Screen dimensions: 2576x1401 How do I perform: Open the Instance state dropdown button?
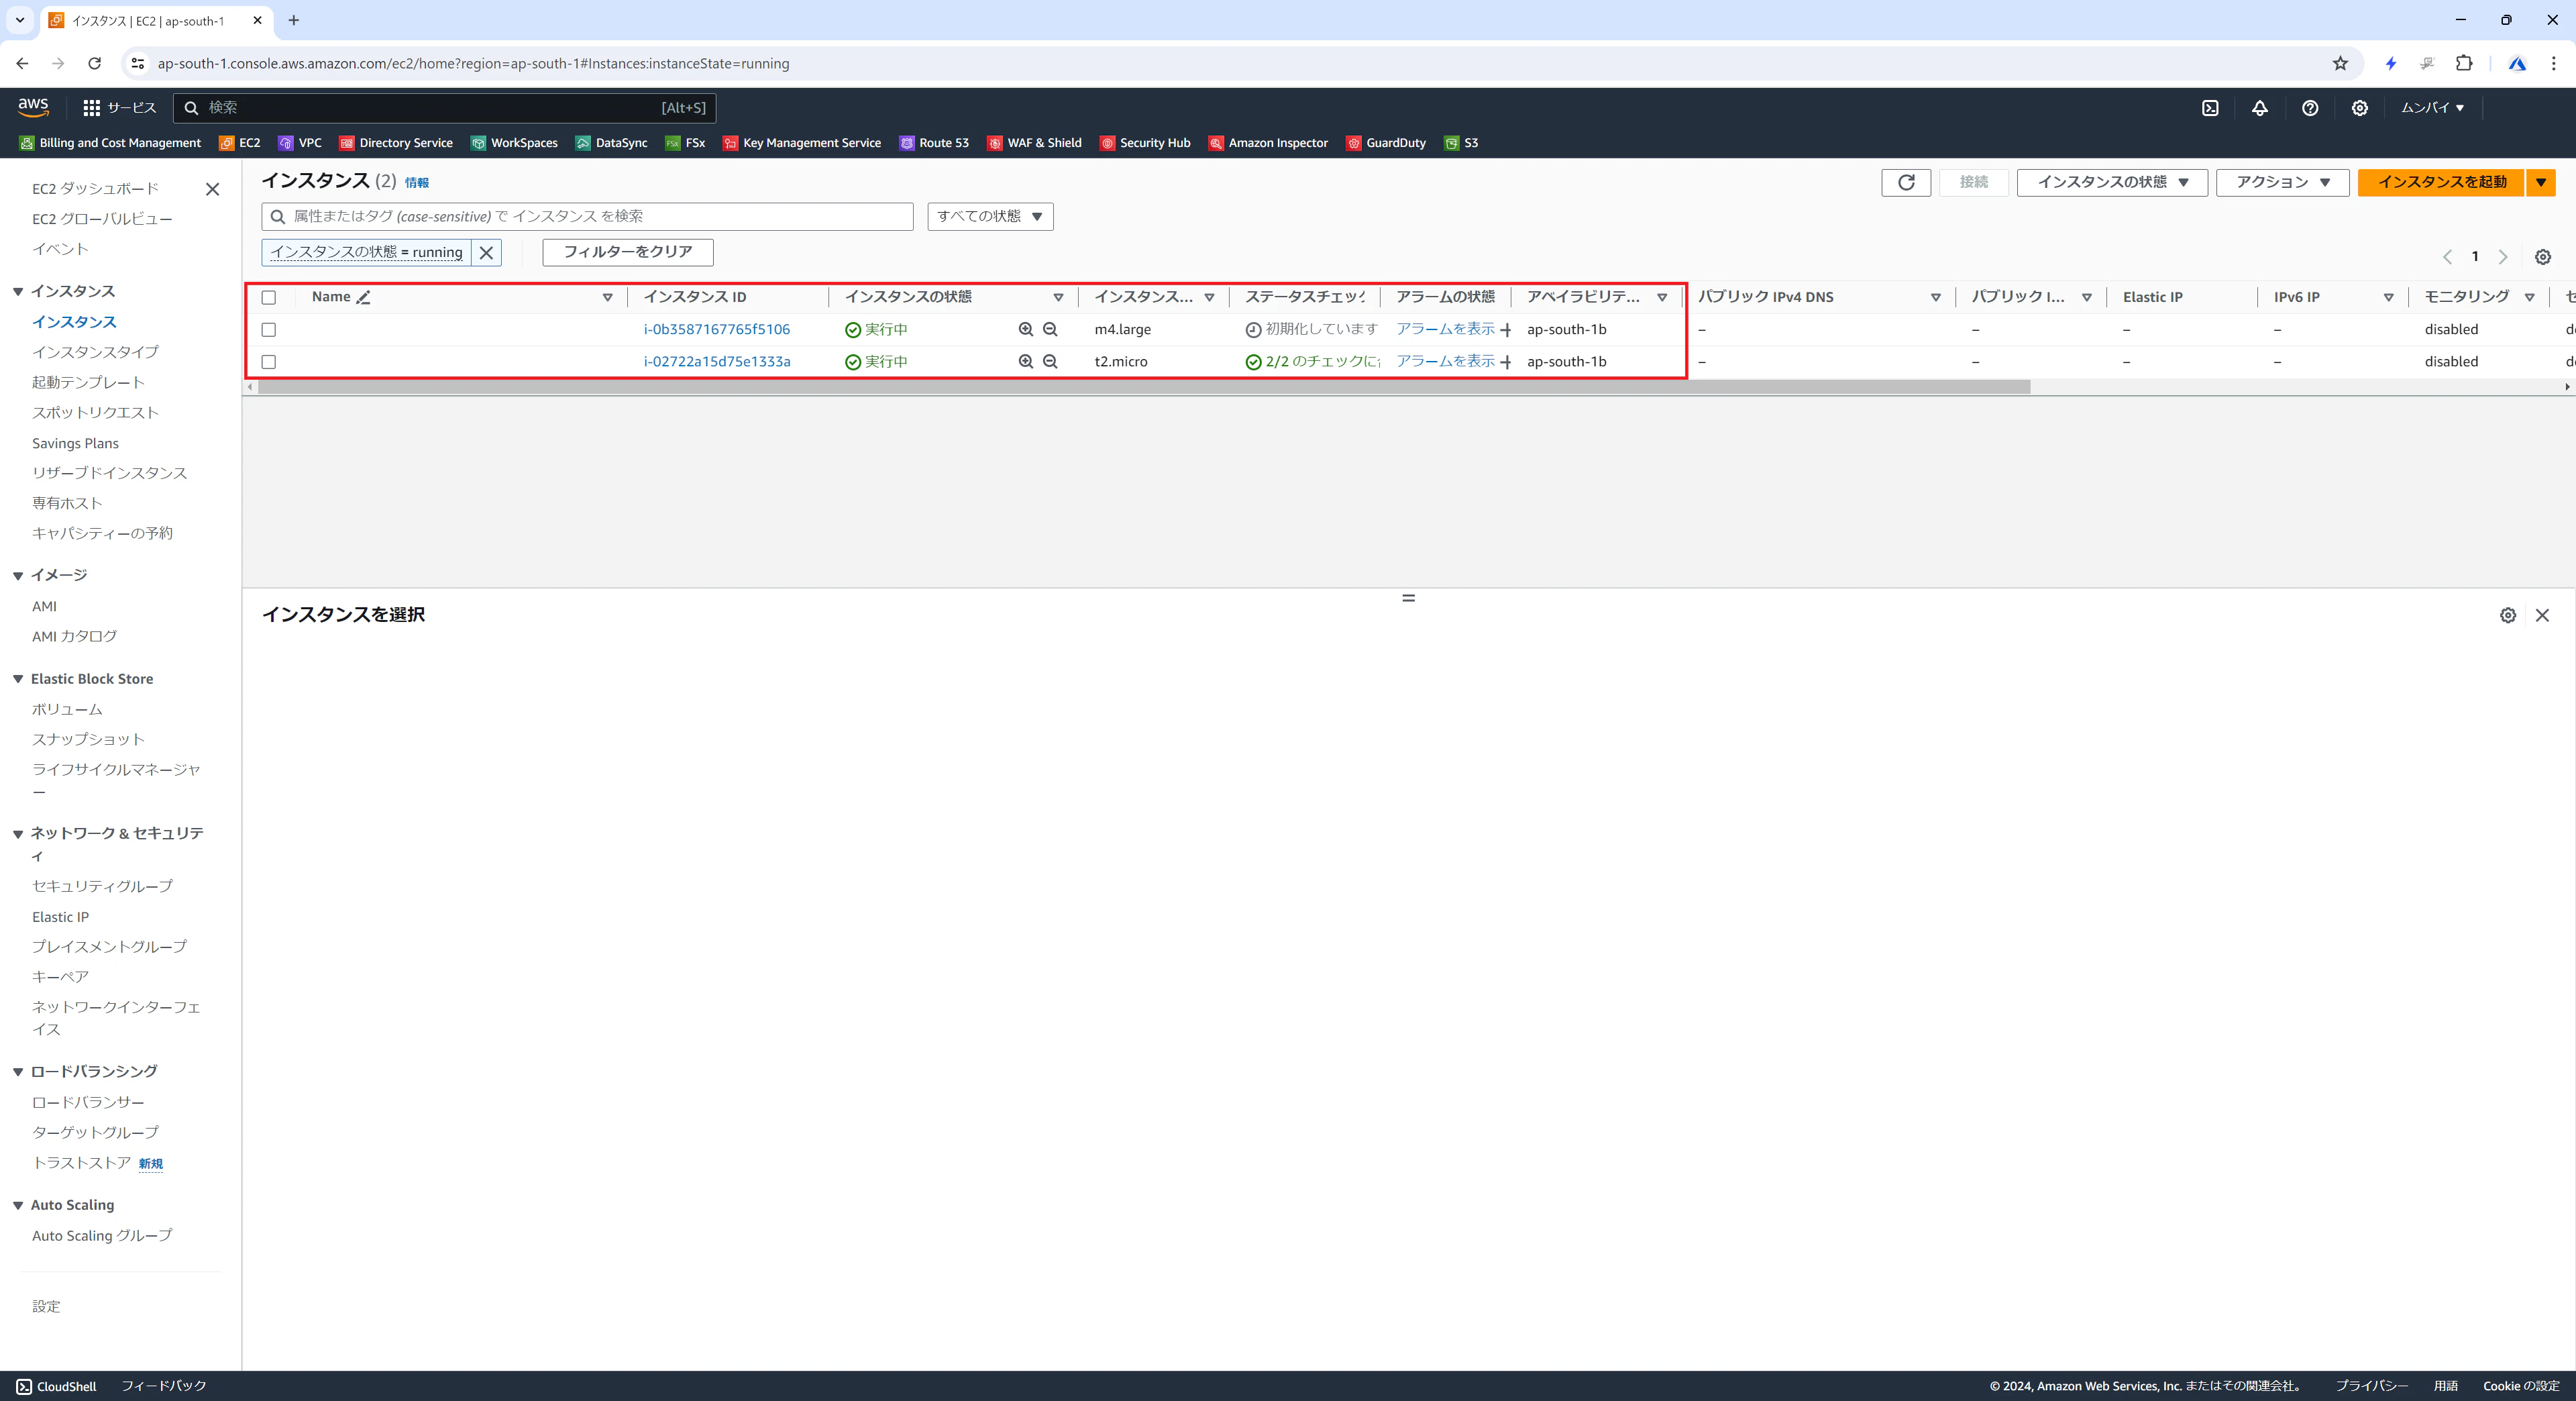2112,182
